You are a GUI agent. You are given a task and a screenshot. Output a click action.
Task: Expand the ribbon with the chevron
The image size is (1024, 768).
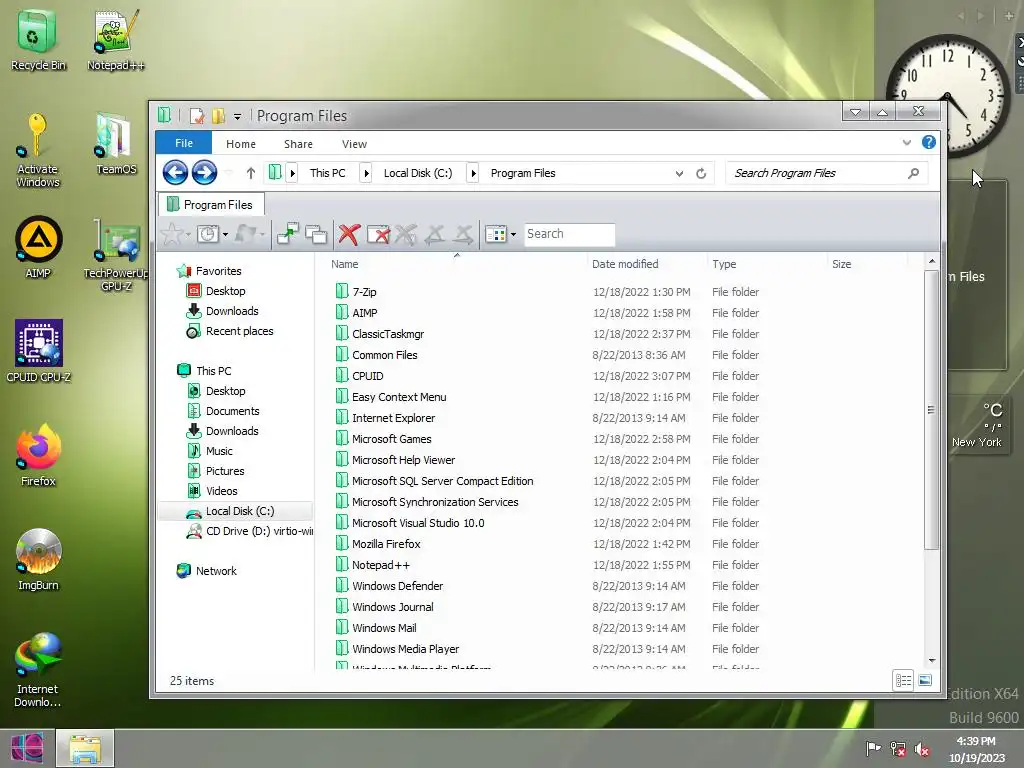[x=906, y=142]
